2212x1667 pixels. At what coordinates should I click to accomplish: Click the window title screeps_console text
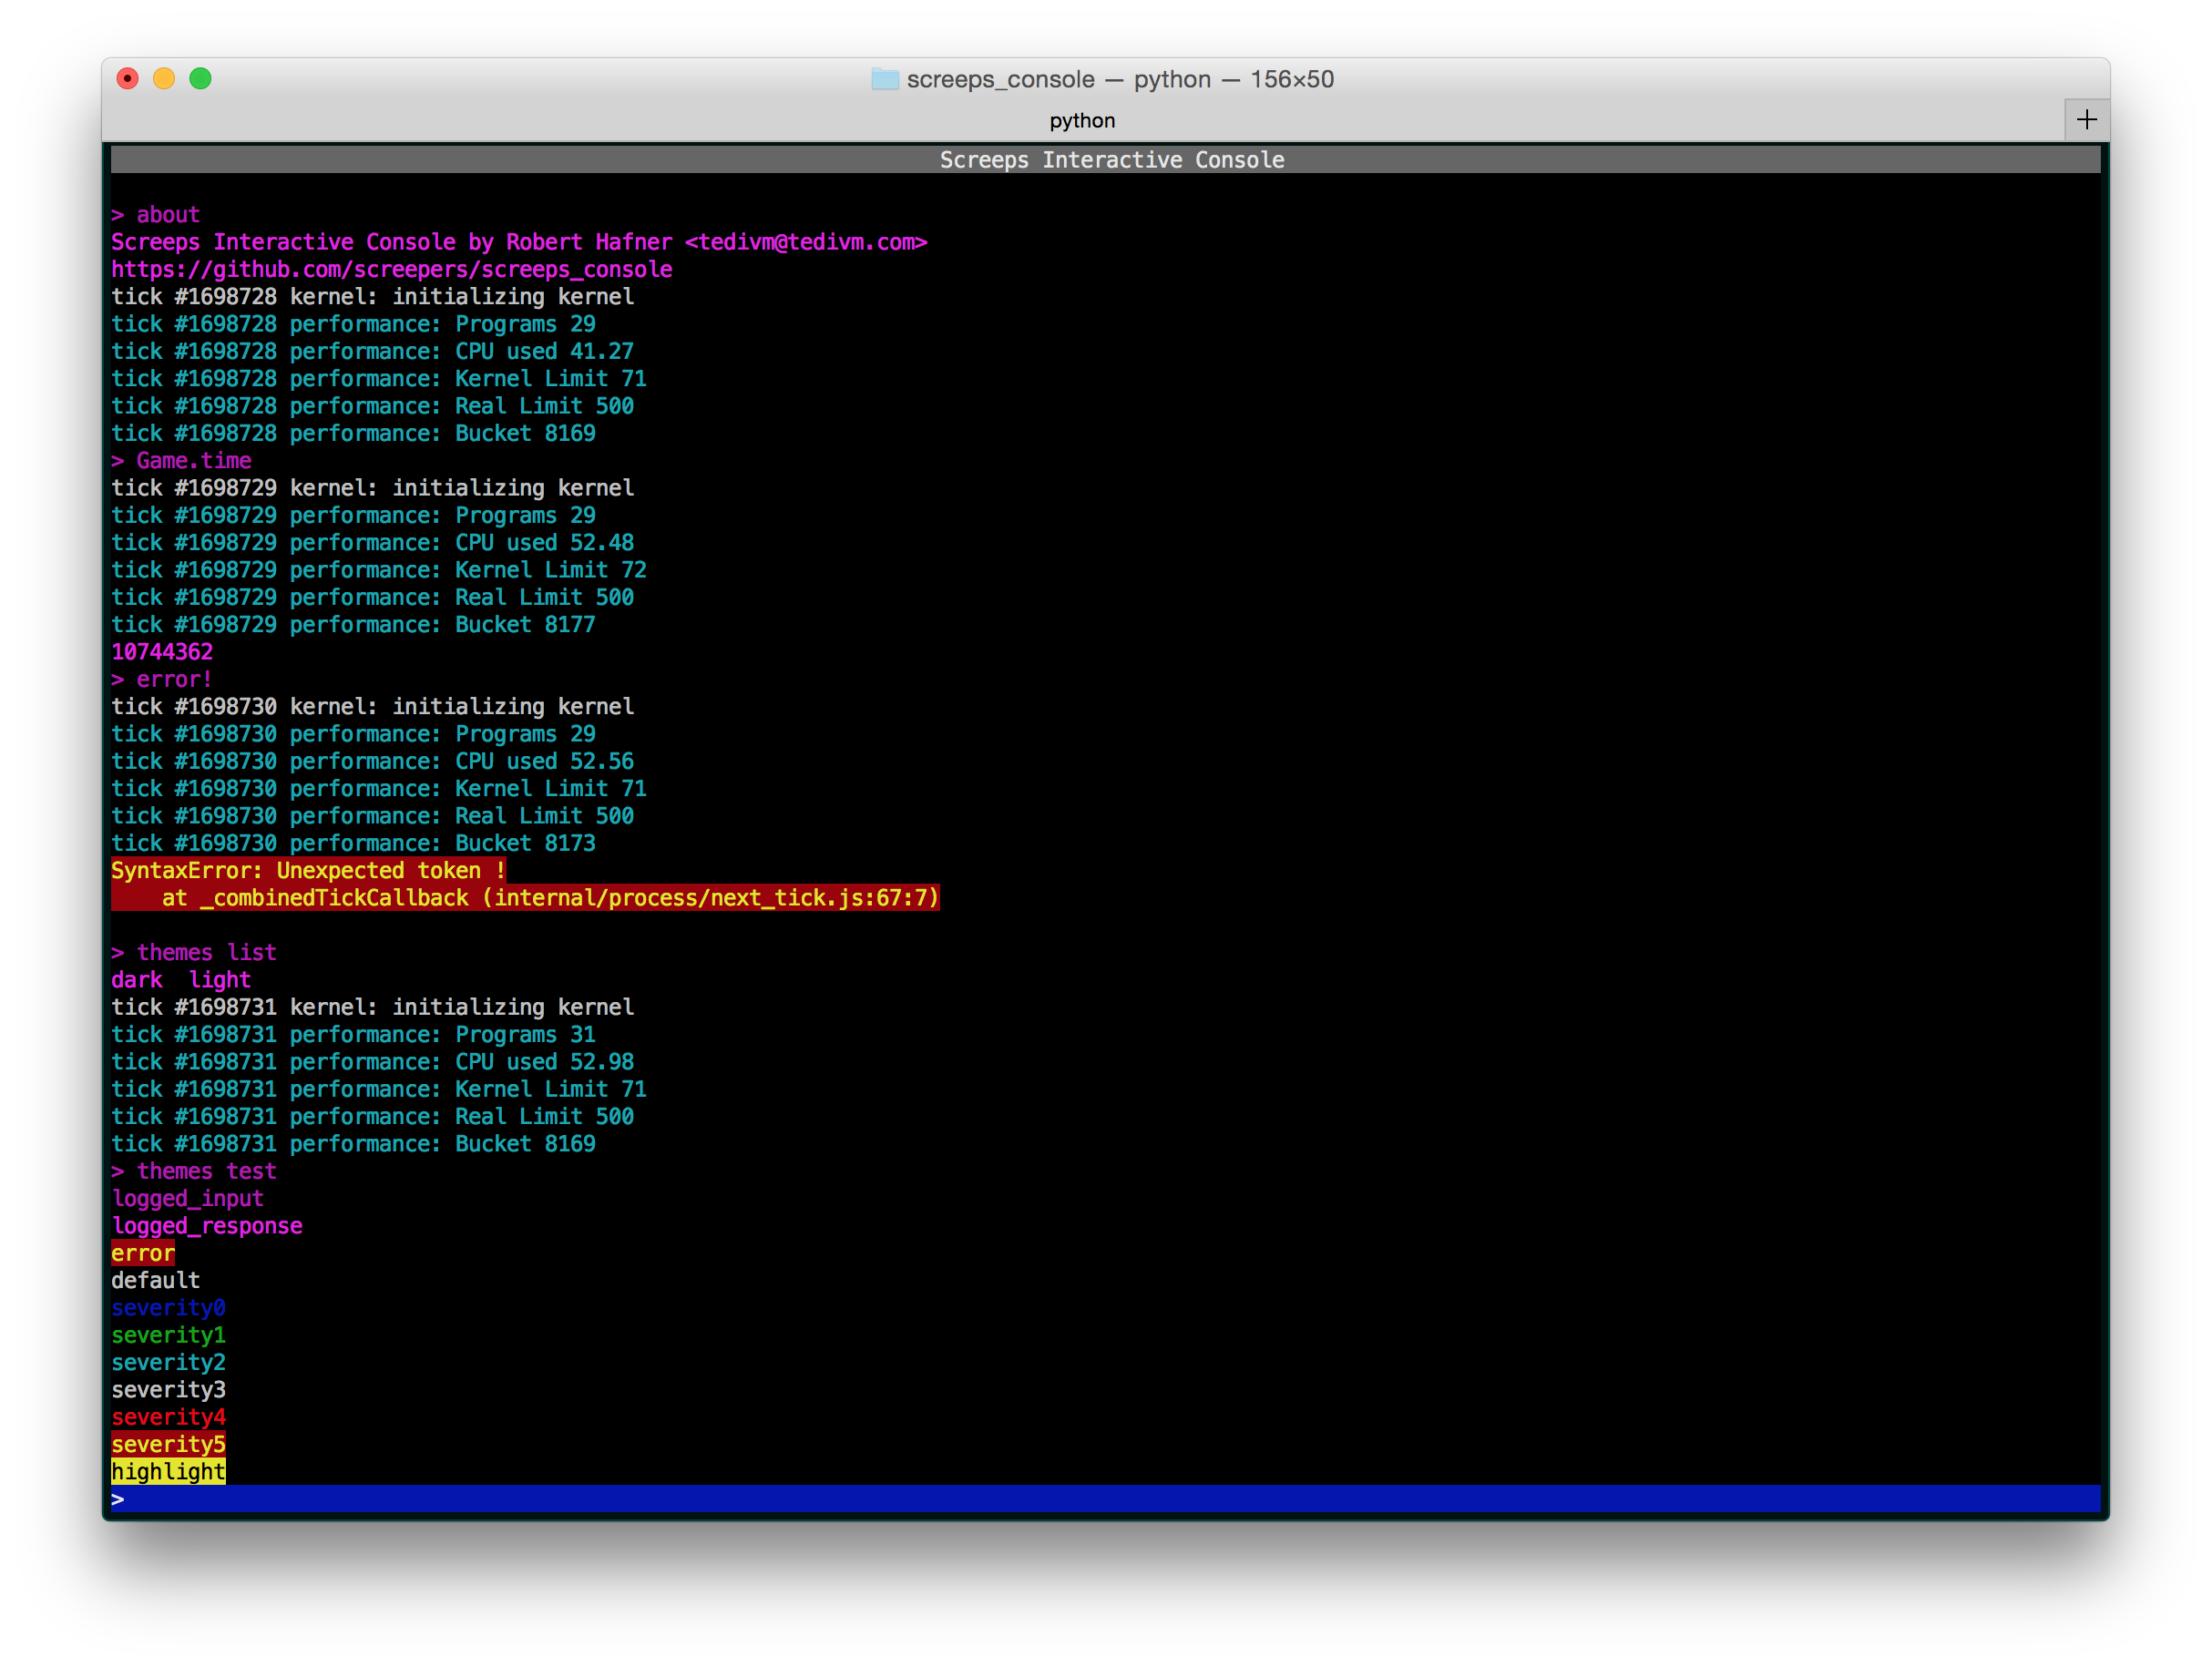1000,79
